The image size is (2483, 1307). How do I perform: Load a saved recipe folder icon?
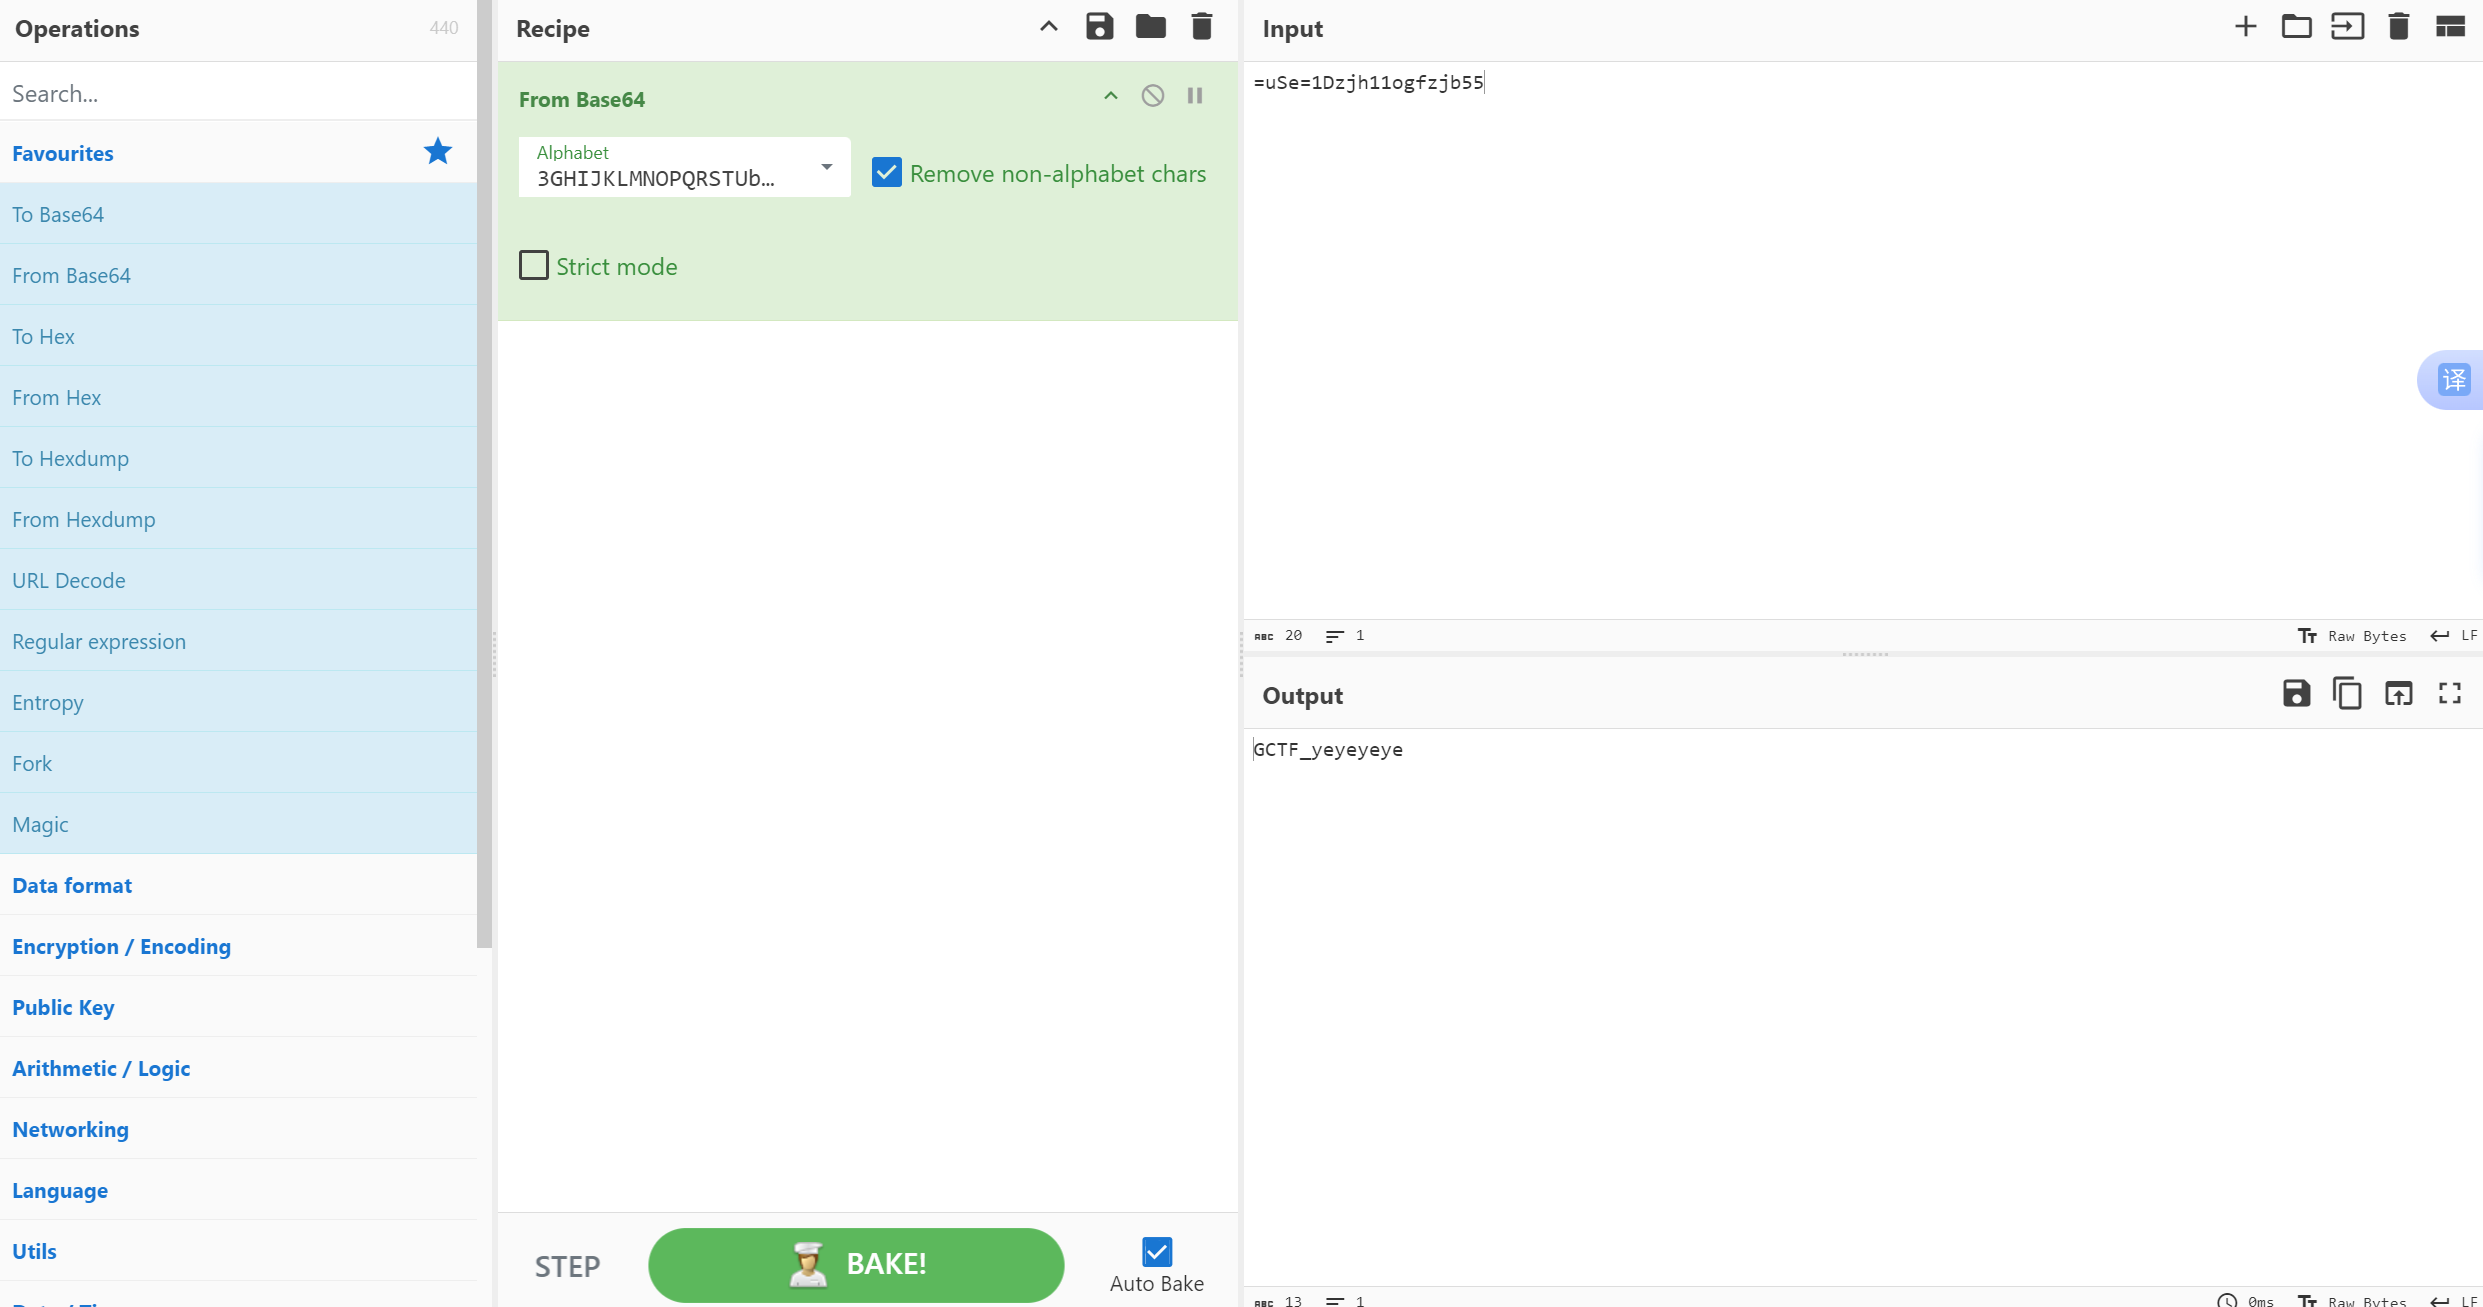pos(1150,27)
